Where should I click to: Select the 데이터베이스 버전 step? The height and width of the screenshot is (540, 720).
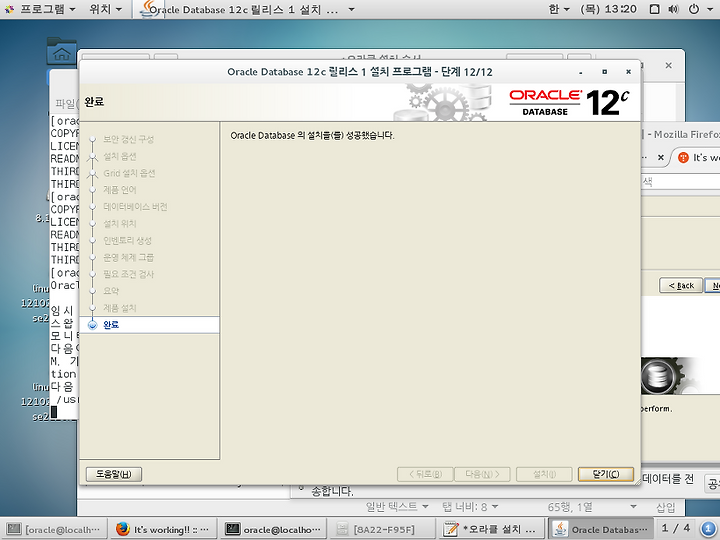point(135,207)
